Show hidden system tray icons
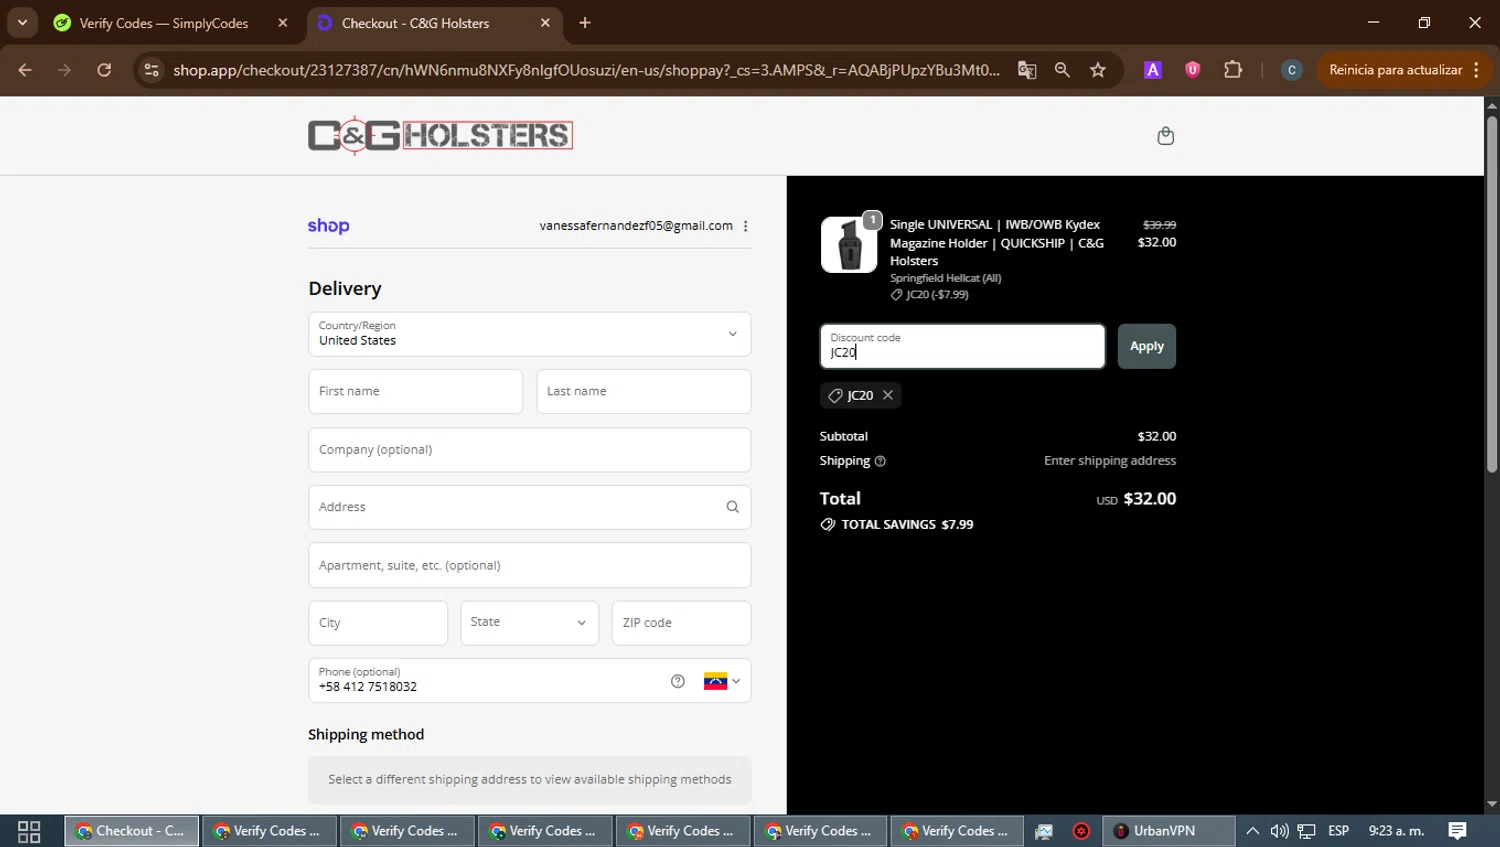The image size is (1500, 847). click(1252, 831)
